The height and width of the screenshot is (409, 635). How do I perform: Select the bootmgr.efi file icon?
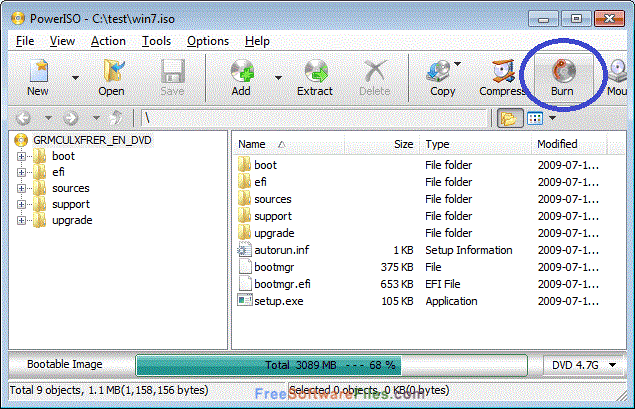pos(245,284)
